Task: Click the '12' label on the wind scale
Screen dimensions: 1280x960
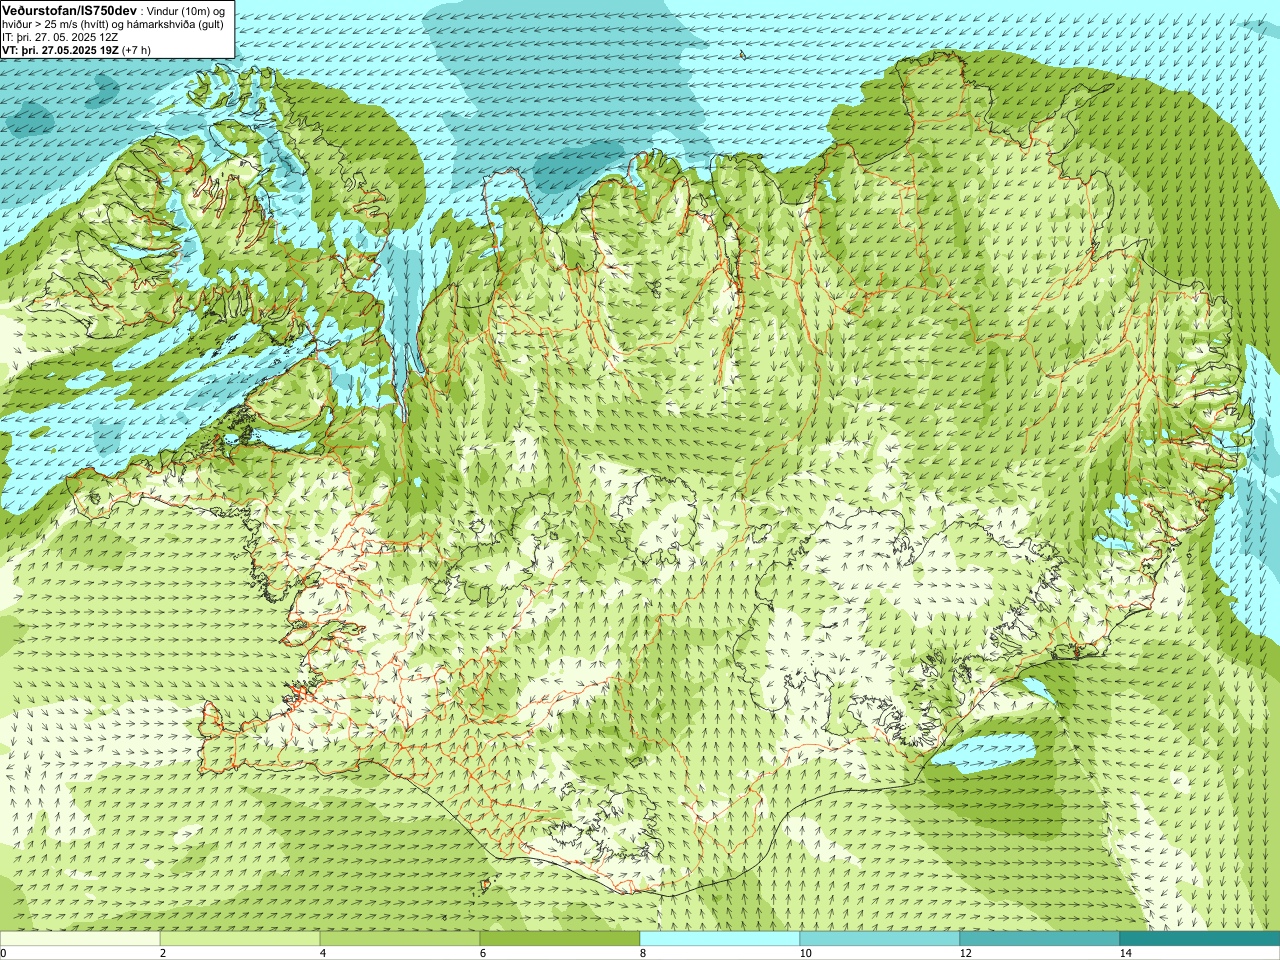Action: pyautogui.click(x=966, y=953)
